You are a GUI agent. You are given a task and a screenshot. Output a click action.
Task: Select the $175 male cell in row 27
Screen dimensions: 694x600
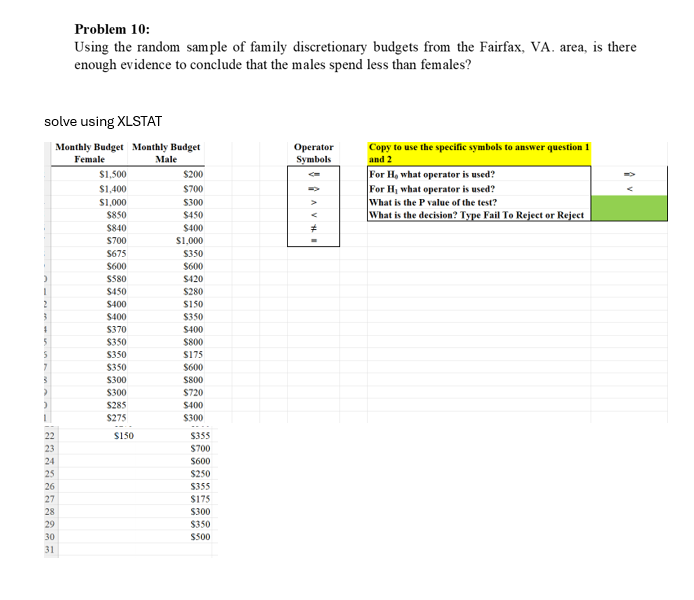pyautogui.click(x=174, y=499)
